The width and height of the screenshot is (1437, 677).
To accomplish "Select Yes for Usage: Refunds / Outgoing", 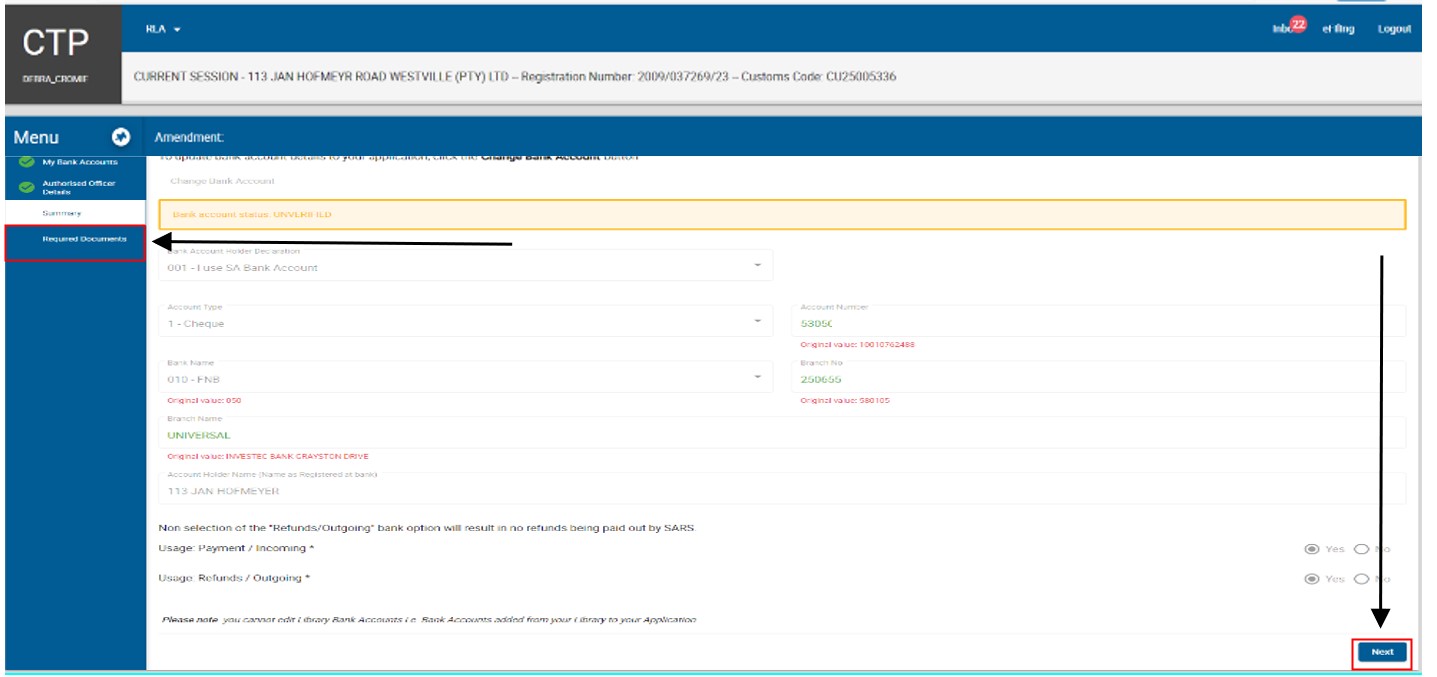I will click(1312, 579).
